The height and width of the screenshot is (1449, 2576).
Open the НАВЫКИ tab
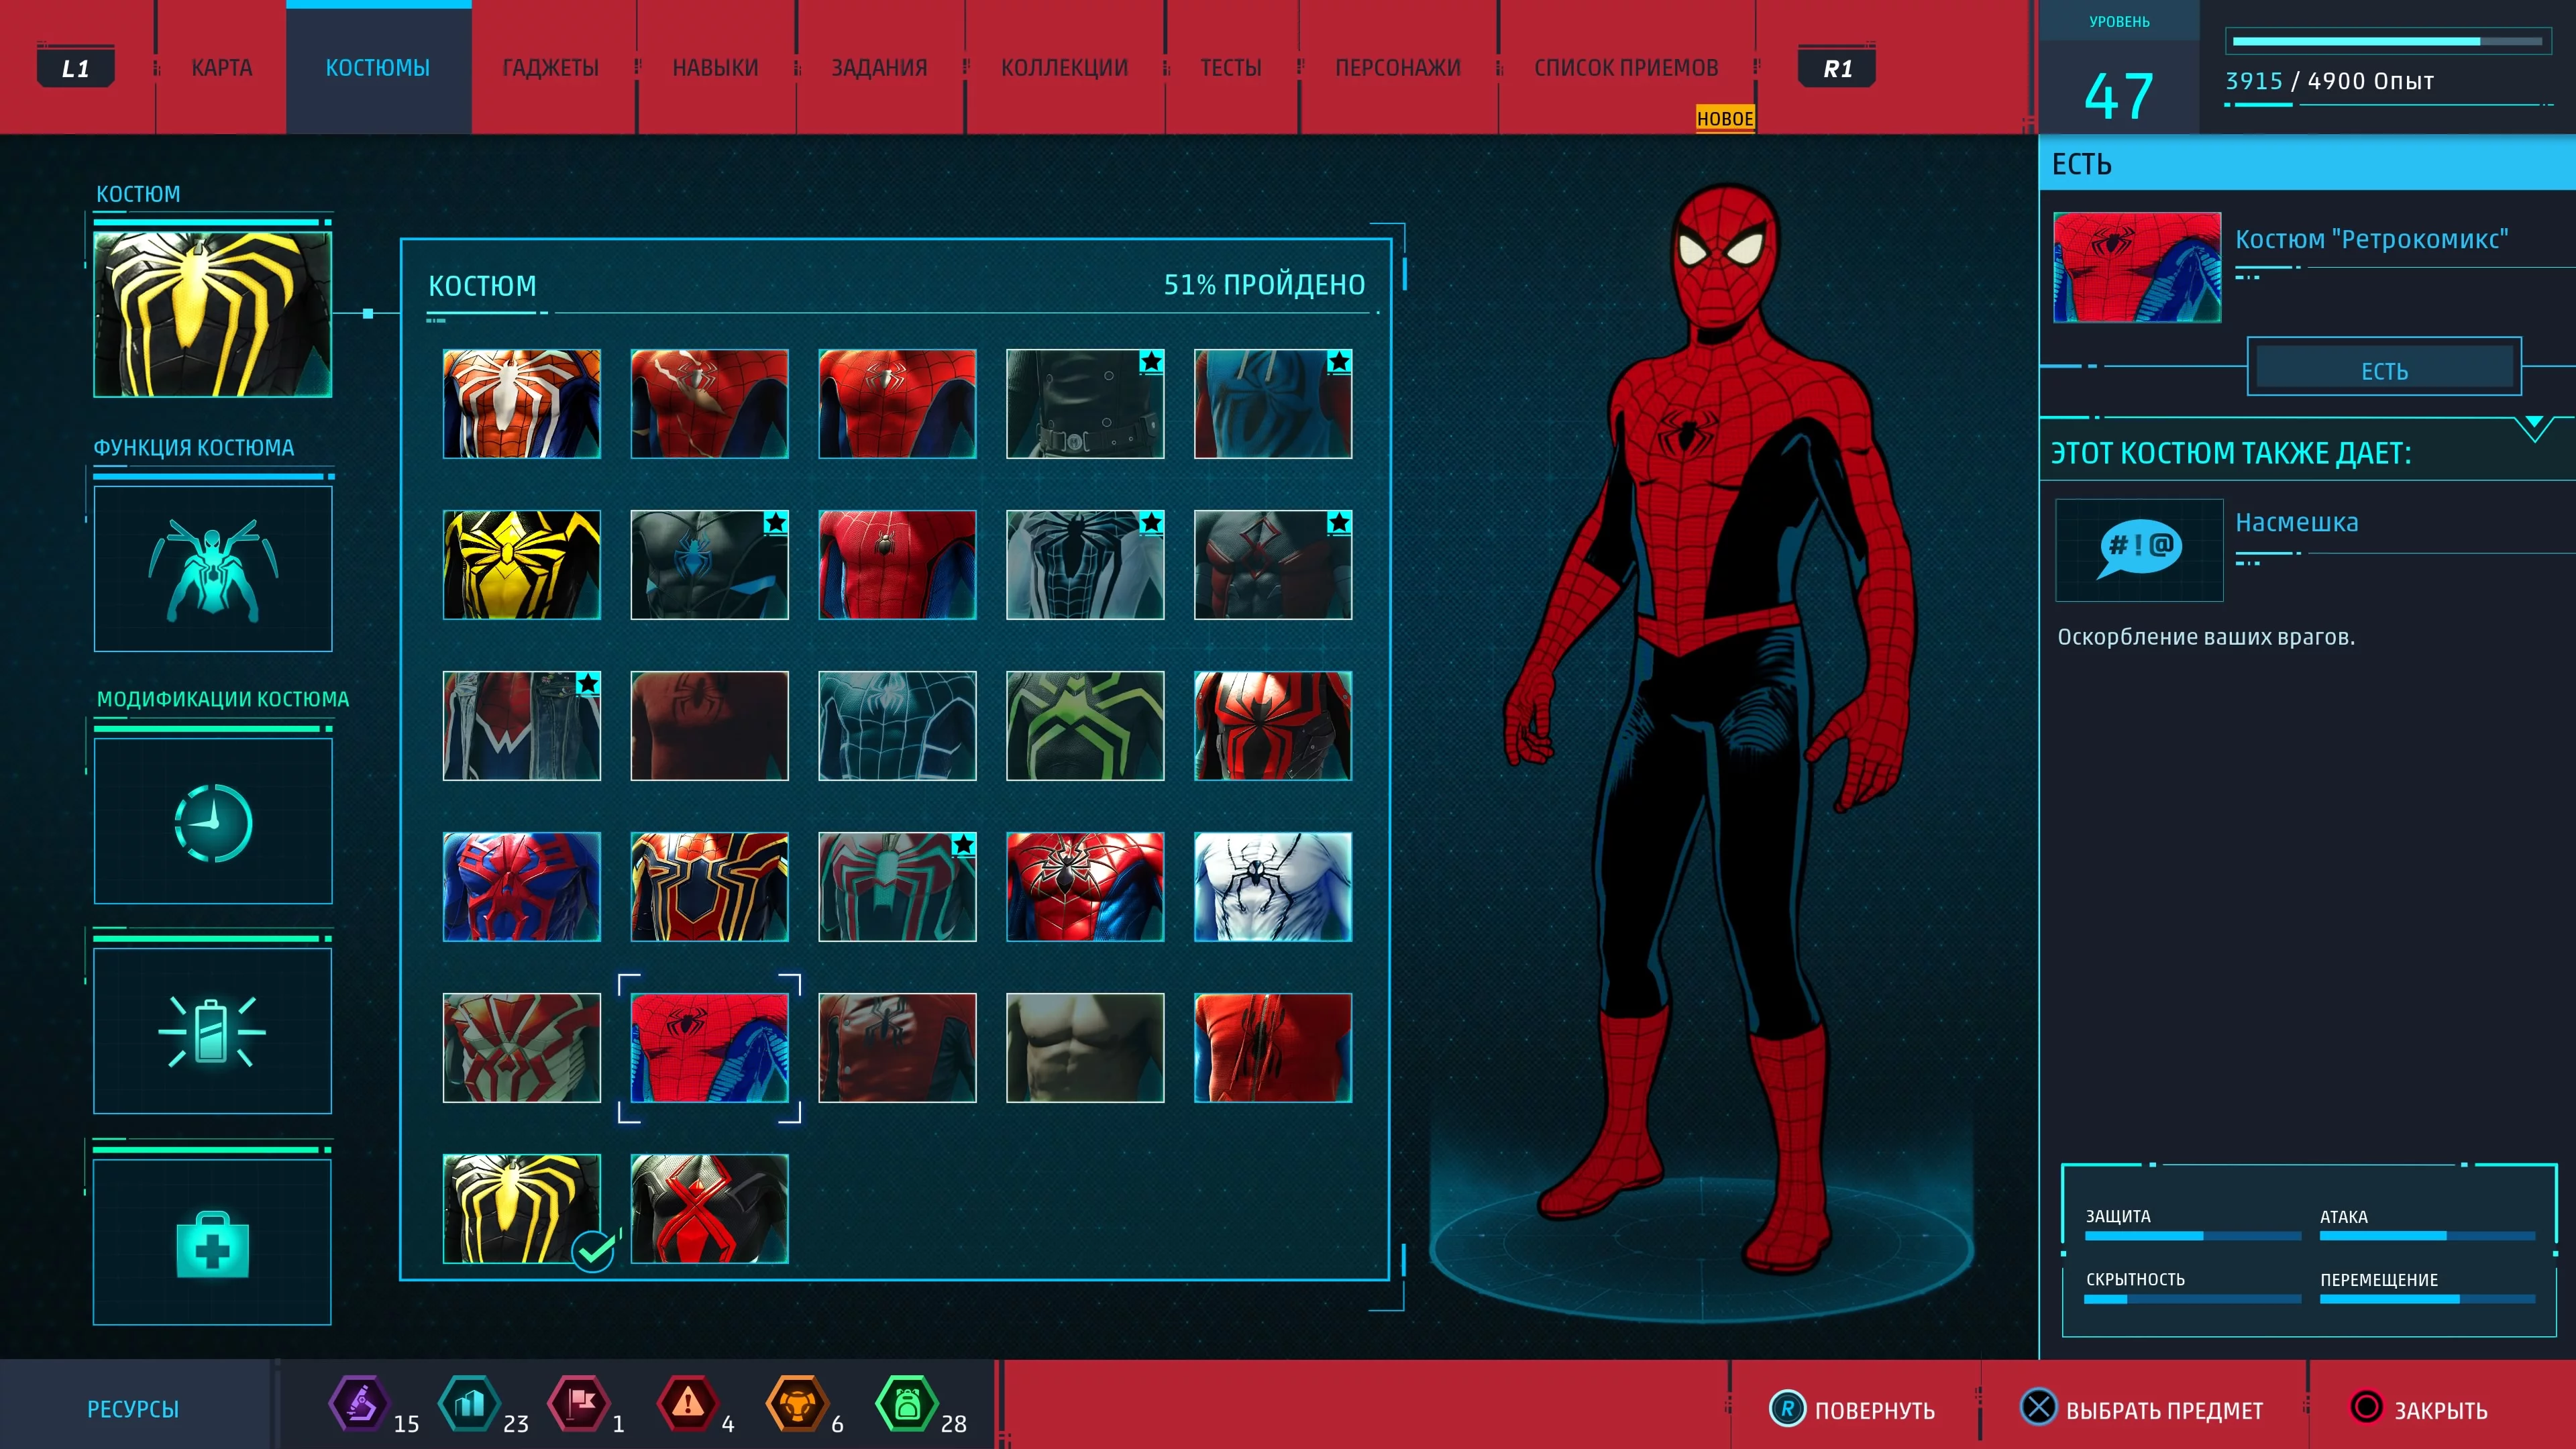pos(715,68)
